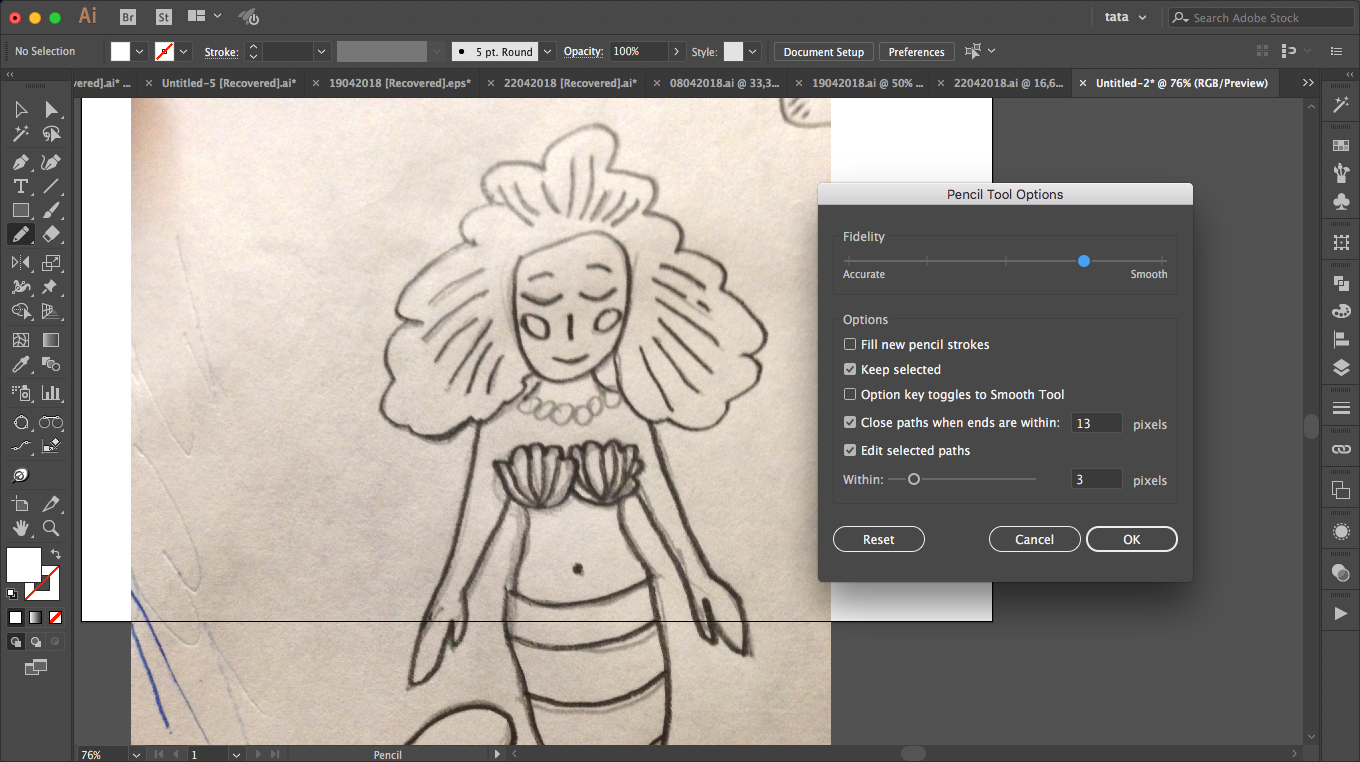
Task: Open the Align panel icon
Action: [x=1341, y=340]
